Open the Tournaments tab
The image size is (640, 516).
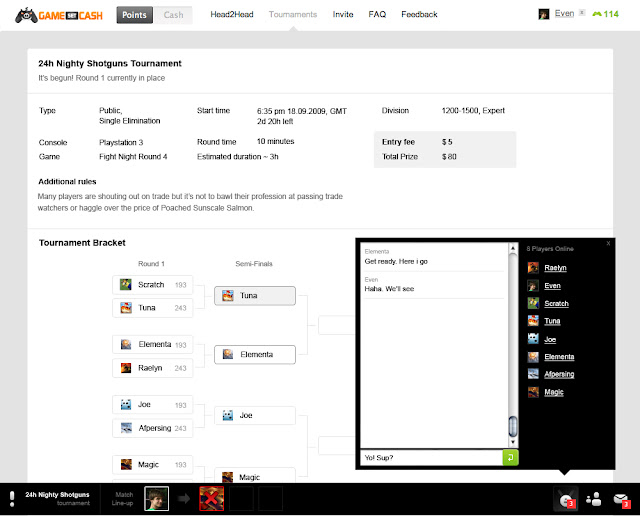coord(293,15)
